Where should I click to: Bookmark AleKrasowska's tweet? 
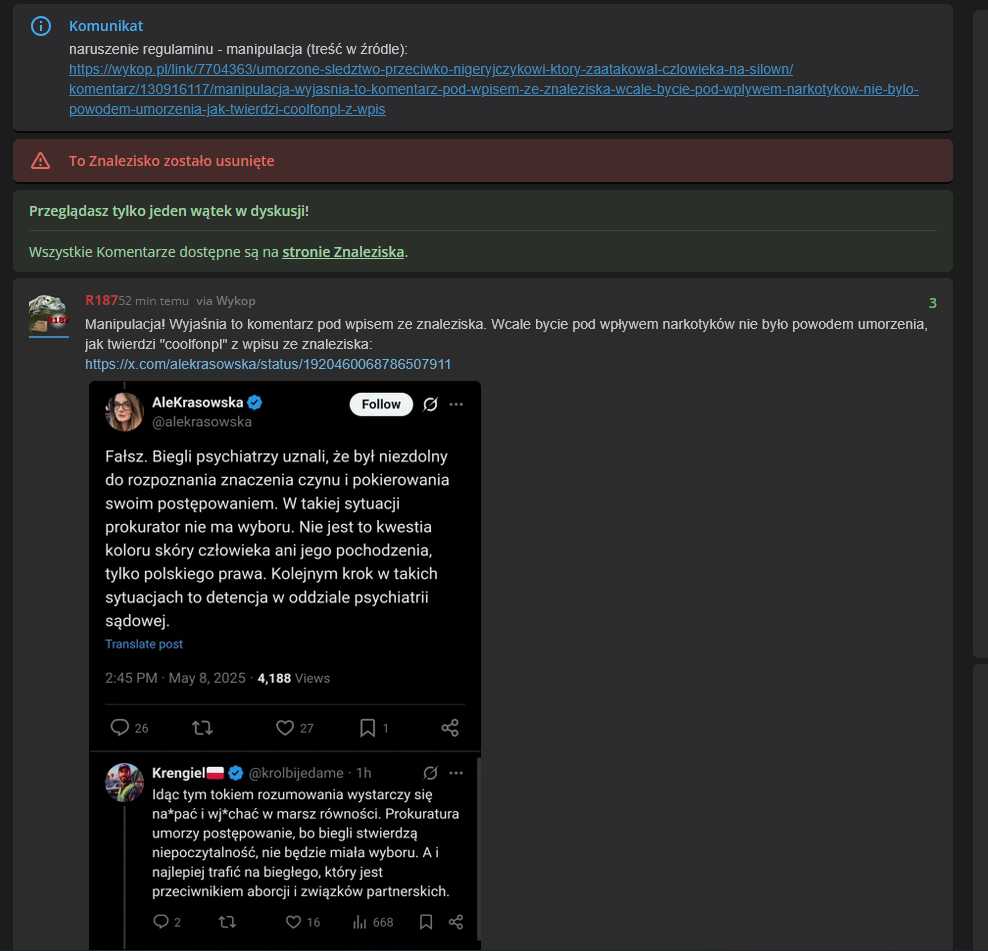(x=367, y=728)
